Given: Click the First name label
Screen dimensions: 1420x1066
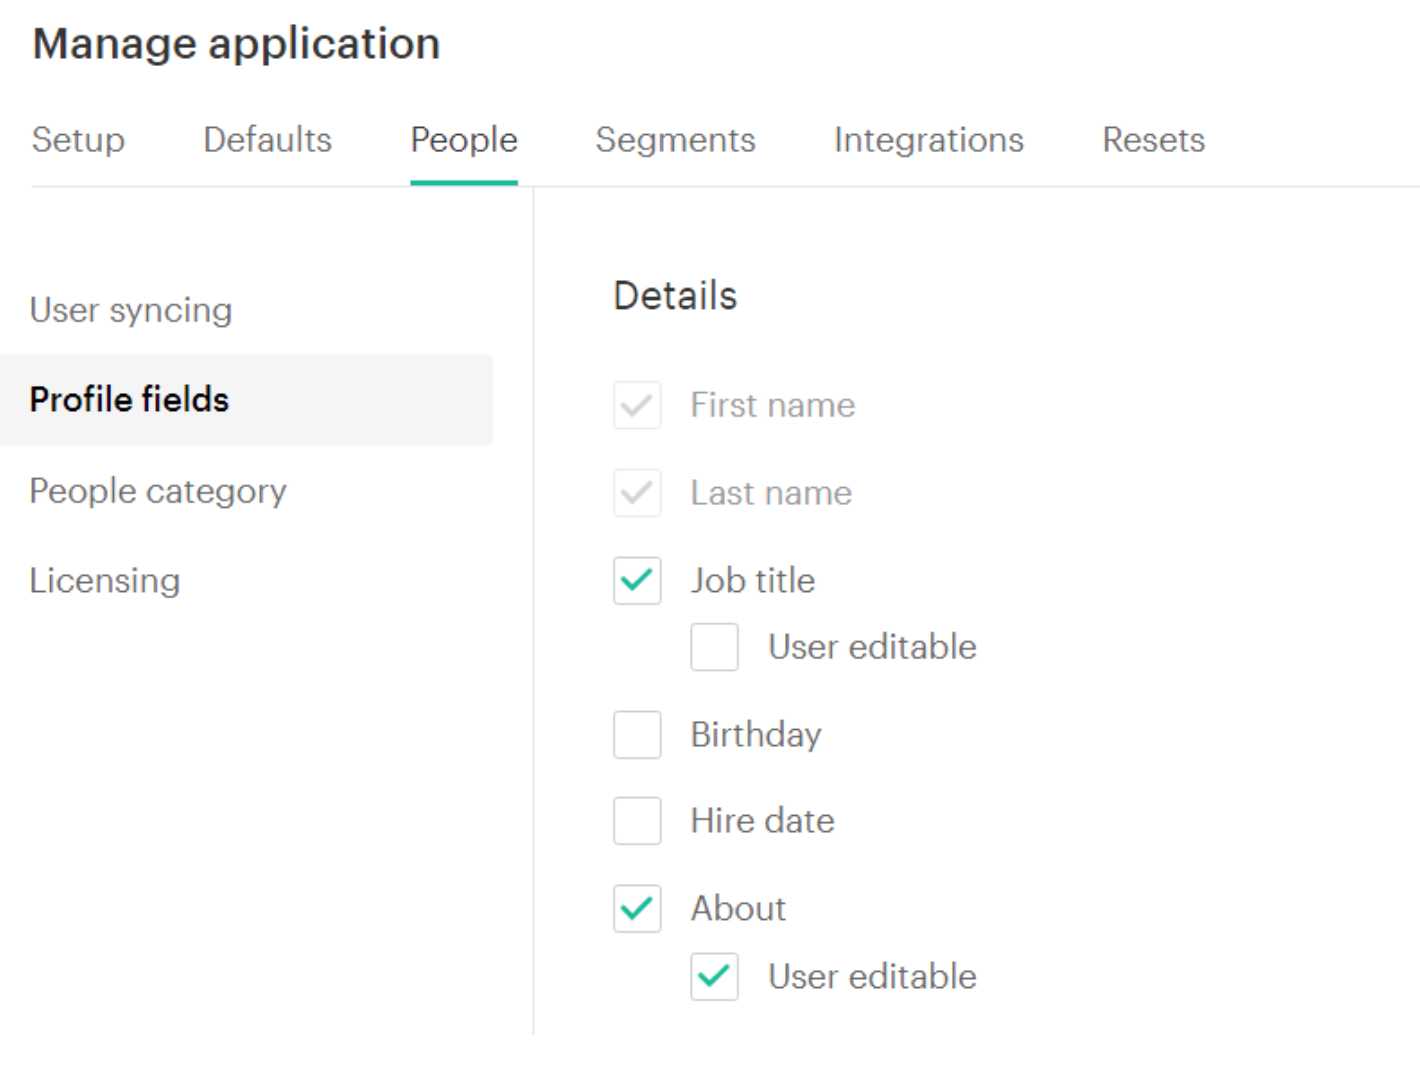Looking at the screenshot, I should (772, 405).
